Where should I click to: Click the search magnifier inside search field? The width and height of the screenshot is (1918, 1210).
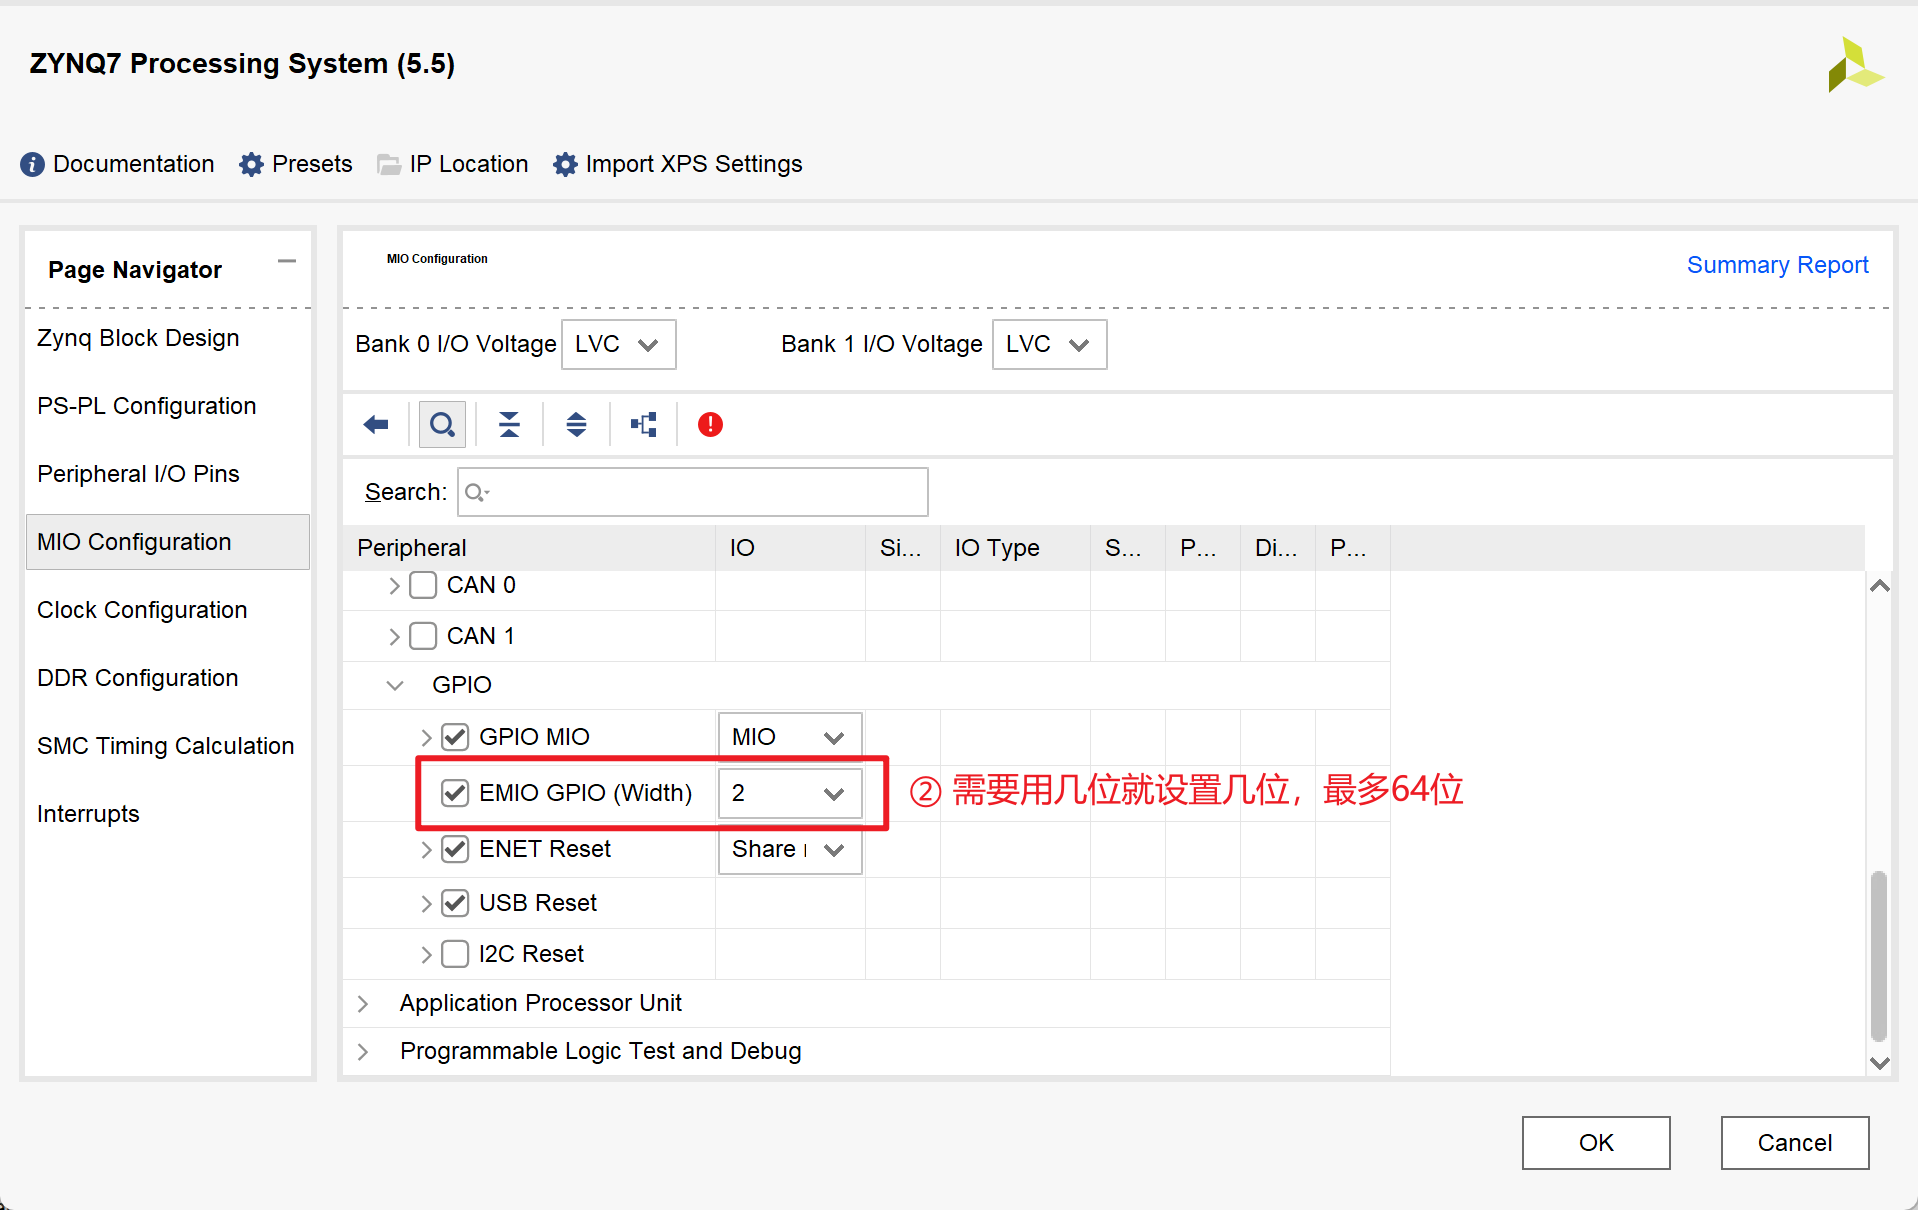click(476, 492)
